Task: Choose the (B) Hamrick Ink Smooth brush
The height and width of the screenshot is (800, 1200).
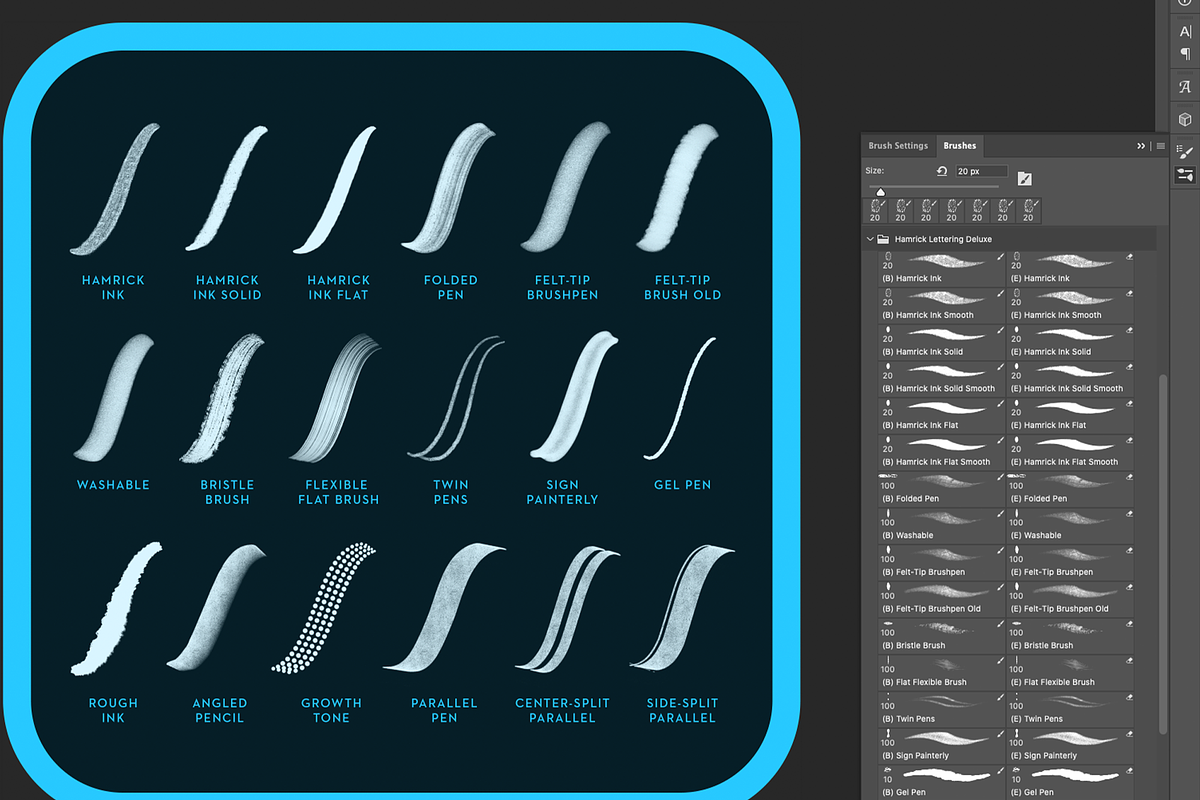Action: tap(942, 305)
